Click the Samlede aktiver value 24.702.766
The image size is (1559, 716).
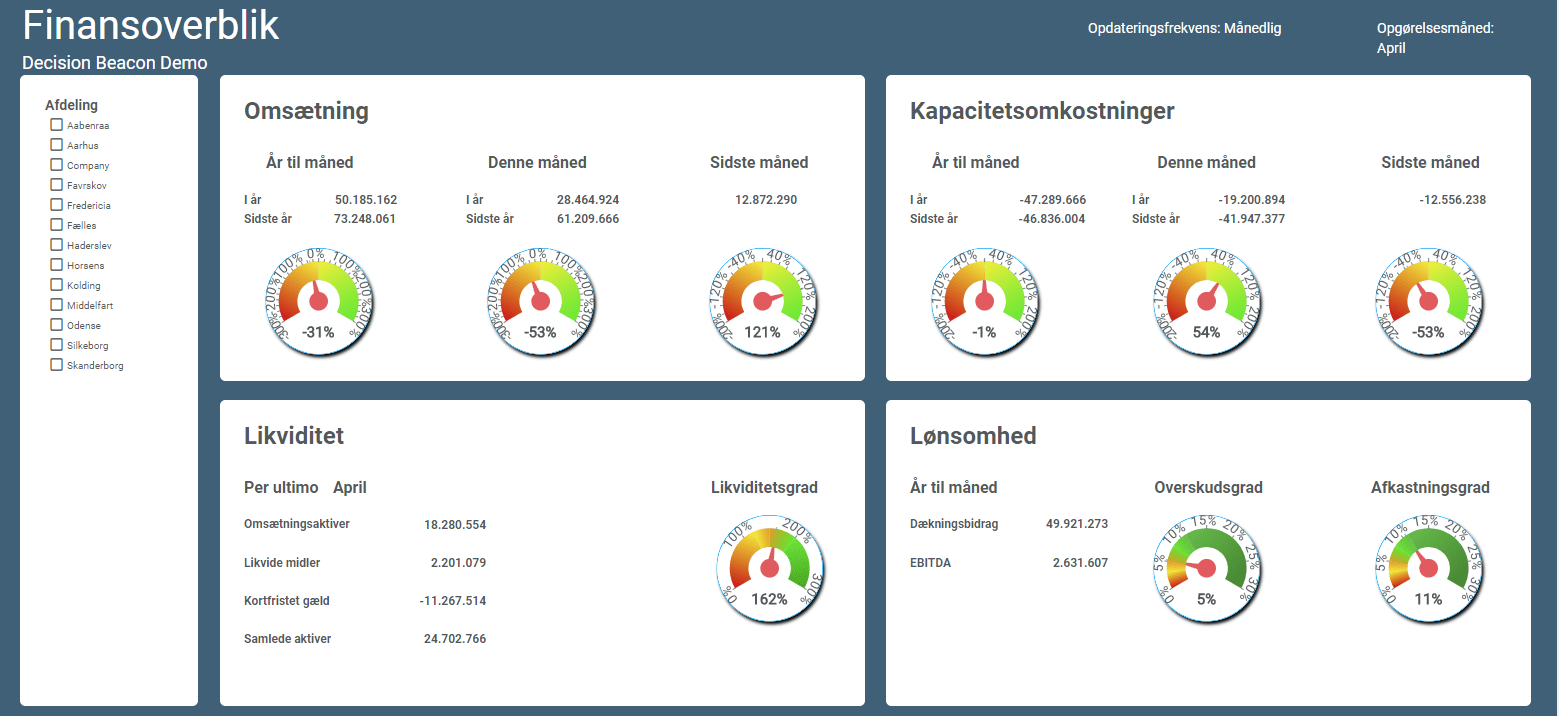pos(455,639)
